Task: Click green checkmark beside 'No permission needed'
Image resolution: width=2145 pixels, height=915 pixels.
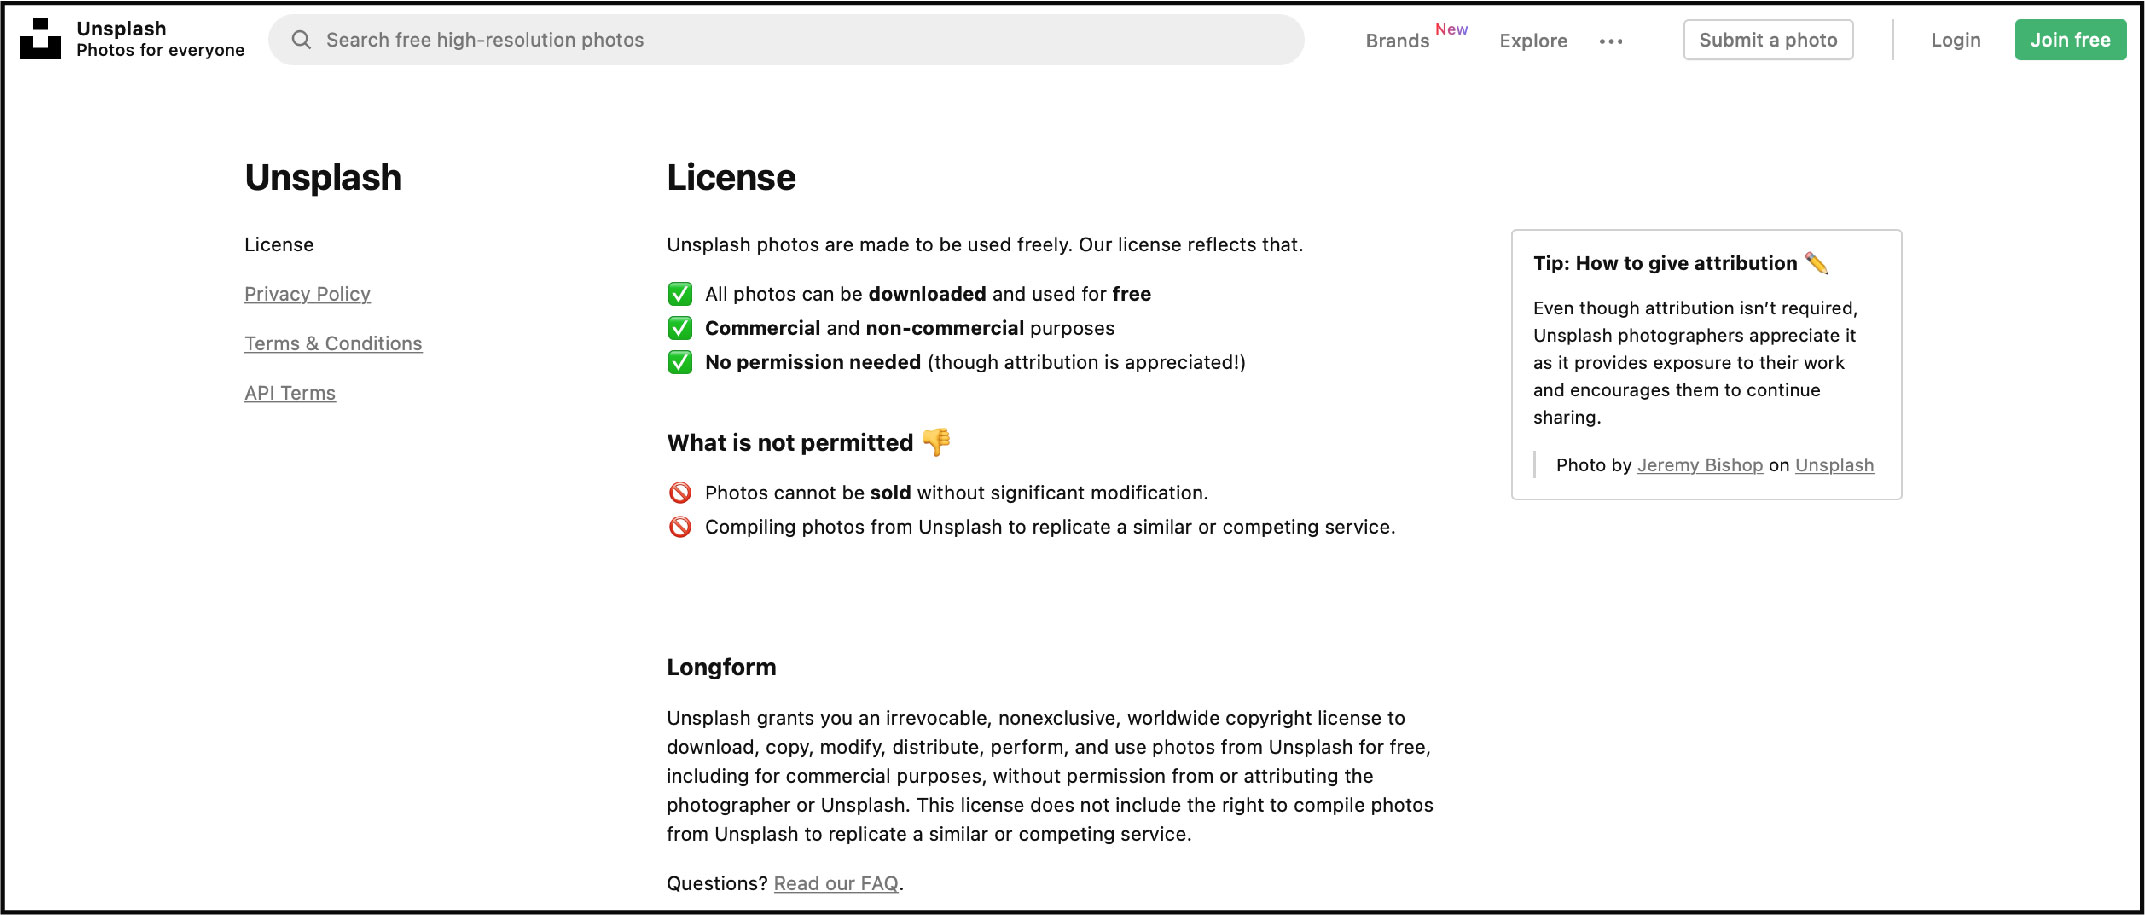Action: [x=680, y=362]
